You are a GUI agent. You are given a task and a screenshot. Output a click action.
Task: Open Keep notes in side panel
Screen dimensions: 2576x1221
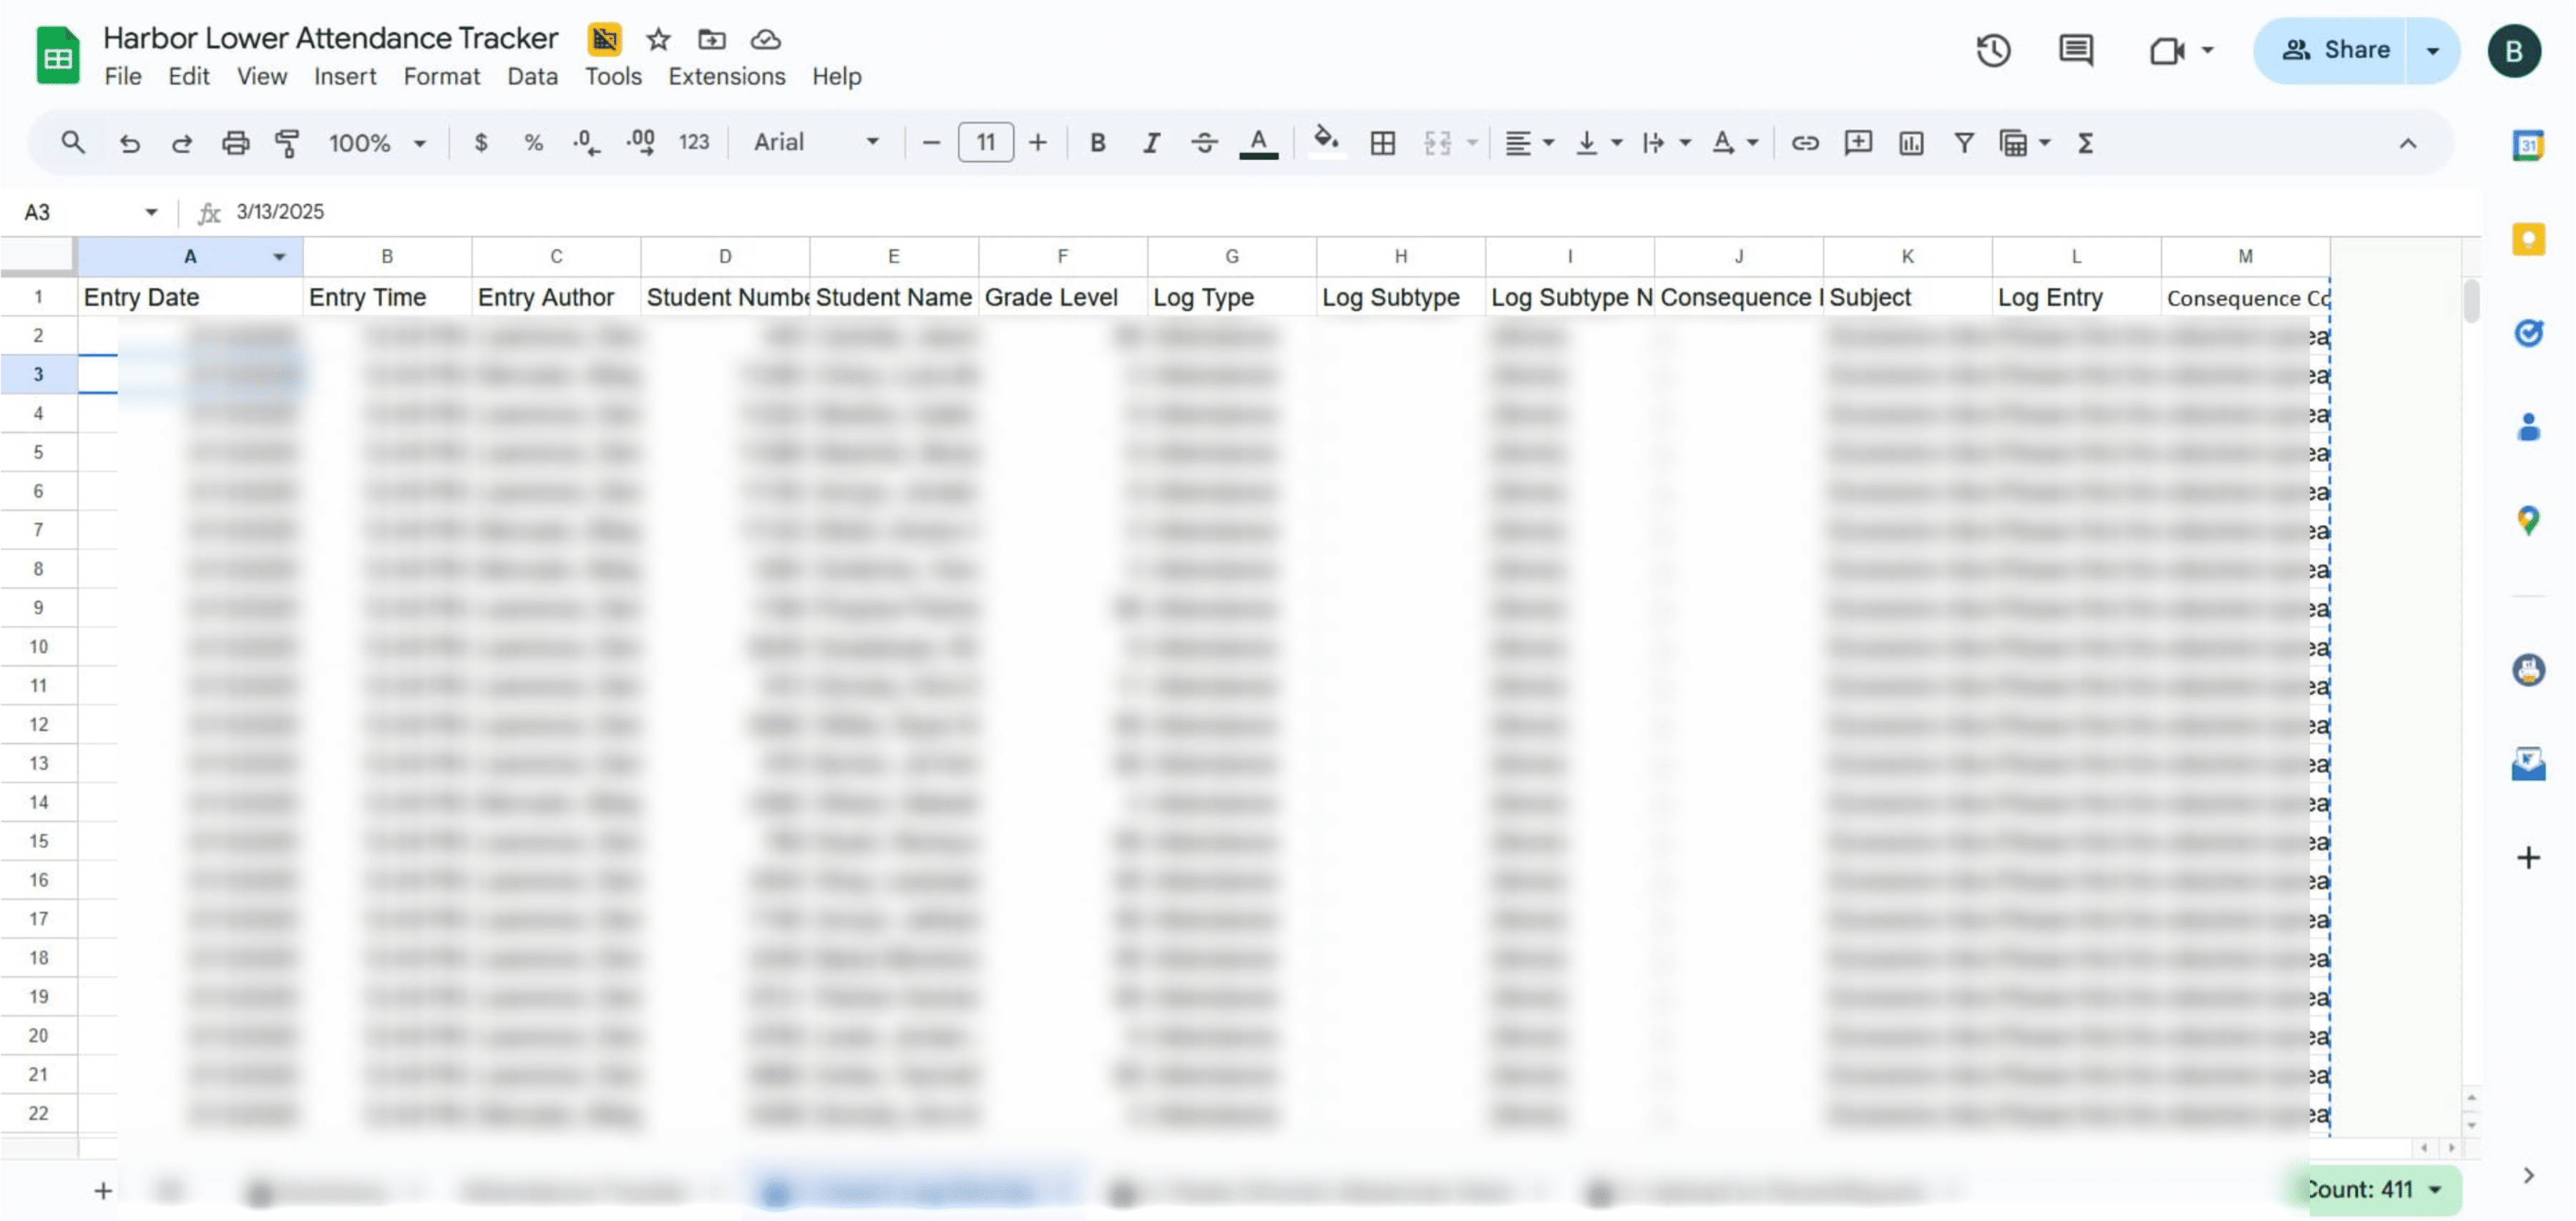(2528, 239)
